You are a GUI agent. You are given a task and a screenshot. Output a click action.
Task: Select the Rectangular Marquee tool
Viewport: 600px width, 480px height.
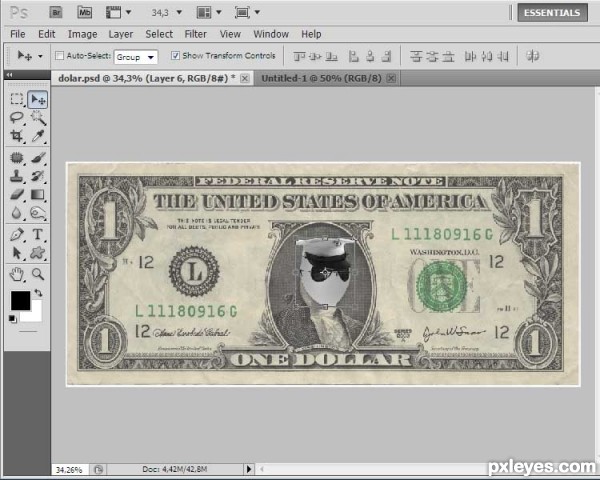16,99
